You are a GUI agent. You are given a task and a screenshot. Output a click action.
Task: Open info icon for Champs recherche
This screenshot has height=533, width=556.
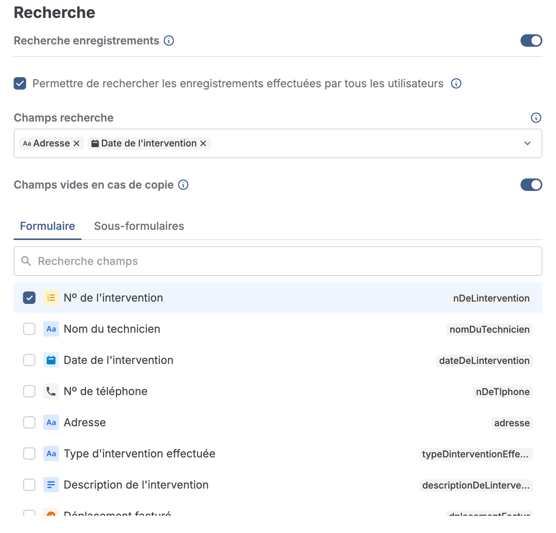click(x=536, y=118)
